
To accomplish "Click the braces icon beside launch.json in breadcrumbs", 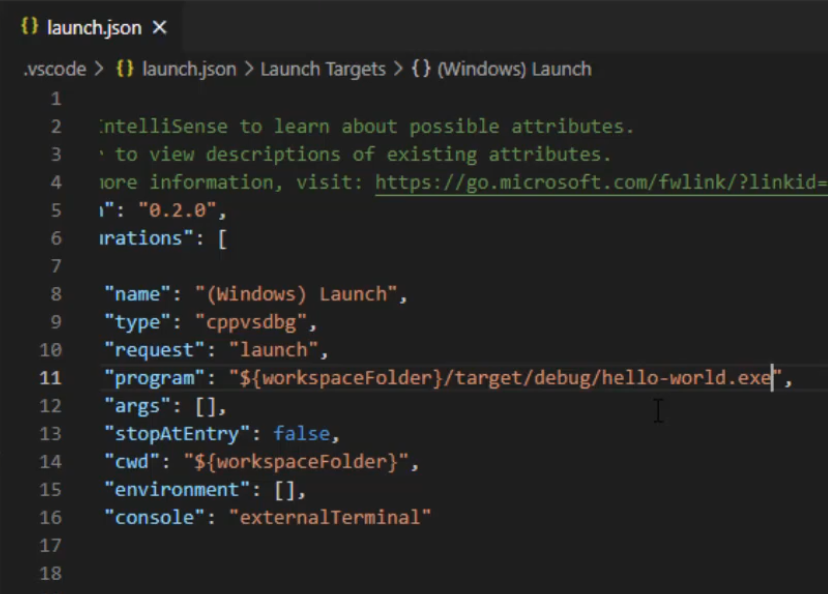I will (125, 69).
